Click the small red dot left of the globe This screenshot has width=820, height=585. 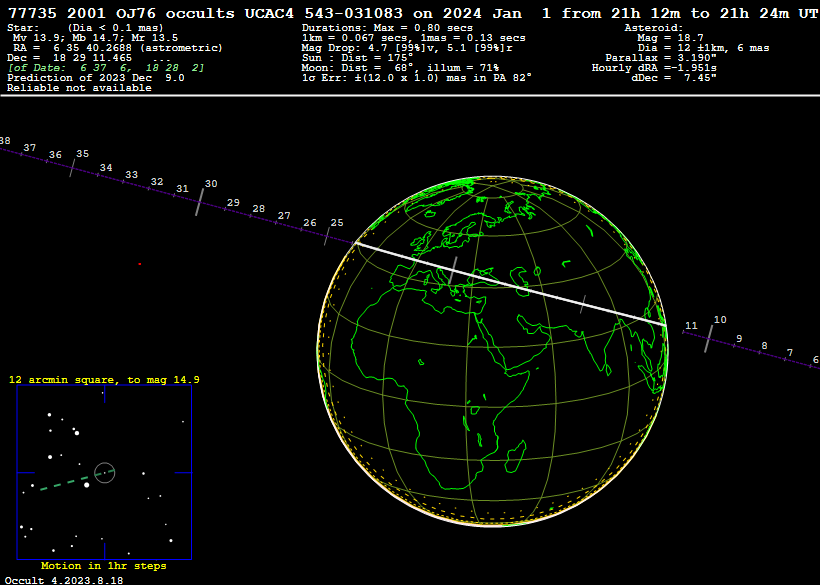[140, 264]
